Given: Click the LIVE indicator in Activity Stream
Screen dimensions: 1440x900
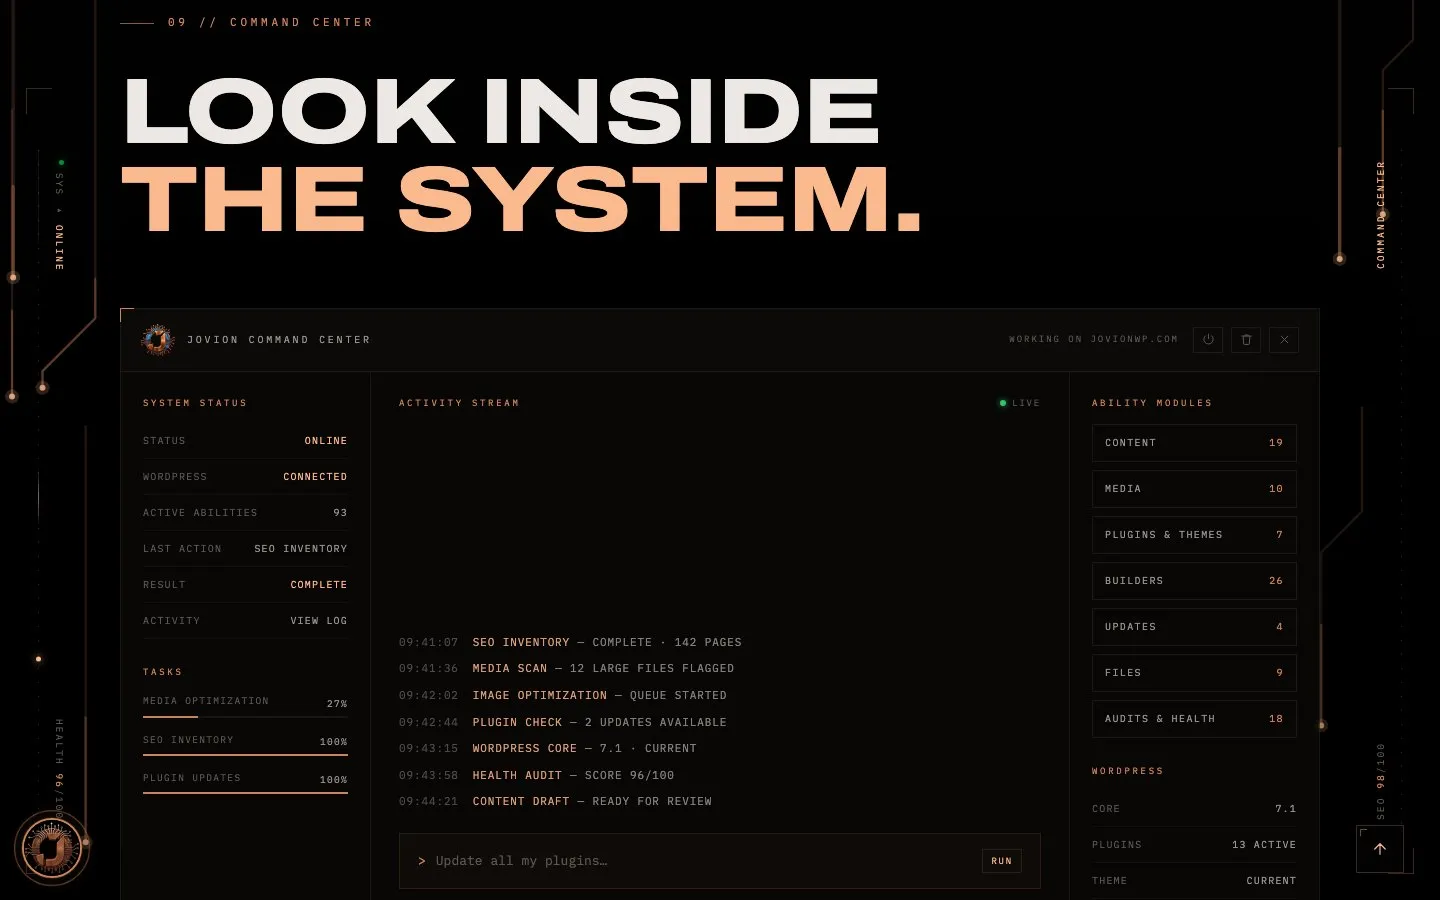Looking at the screenshot, I should click(x=1020, y=403).
